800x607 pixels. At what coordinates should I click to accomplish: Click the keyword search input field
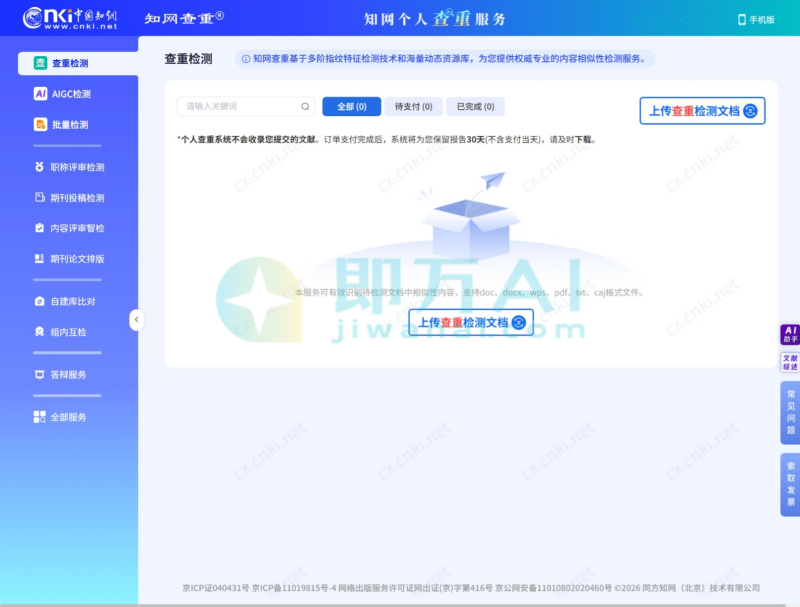[230, 107]
